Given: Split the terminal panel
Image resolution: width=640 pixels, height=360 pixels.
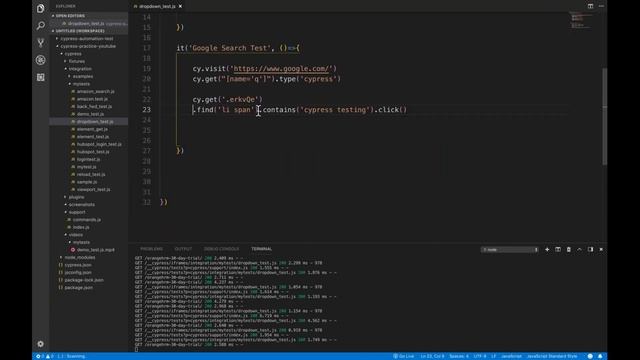Looking at the screenshot, I should [558, 249].
